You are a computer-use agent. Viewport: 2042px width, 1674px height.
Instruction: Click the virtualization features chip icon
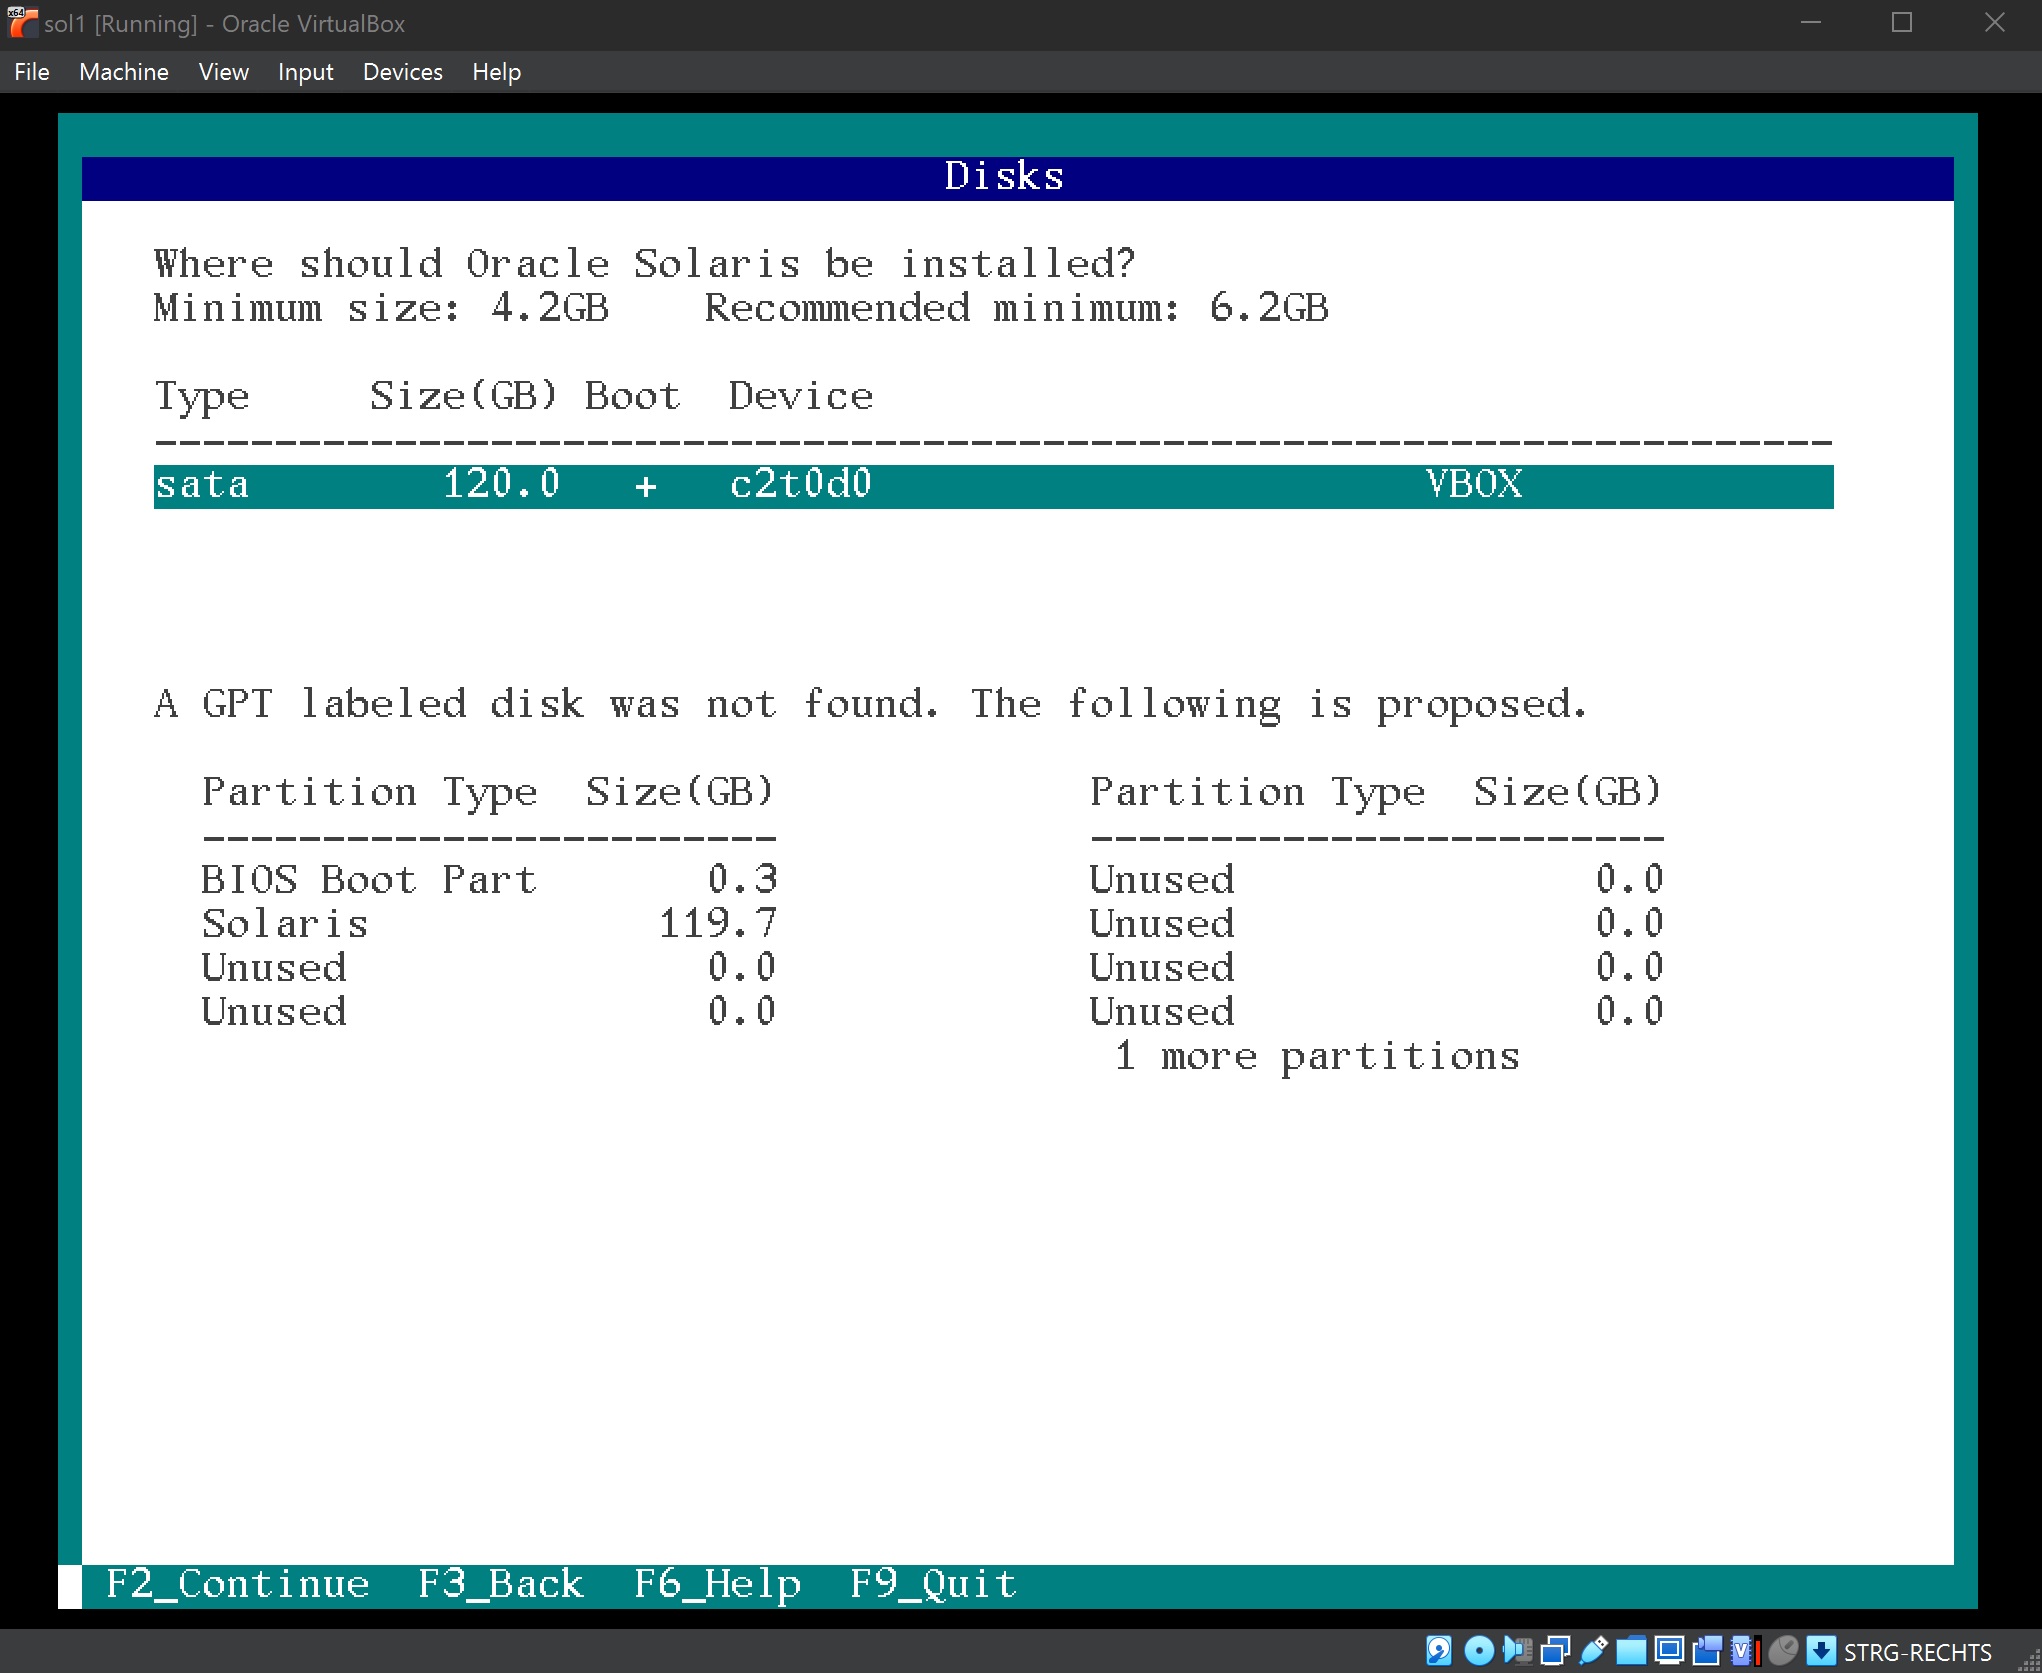(x=1741, y=1650)
